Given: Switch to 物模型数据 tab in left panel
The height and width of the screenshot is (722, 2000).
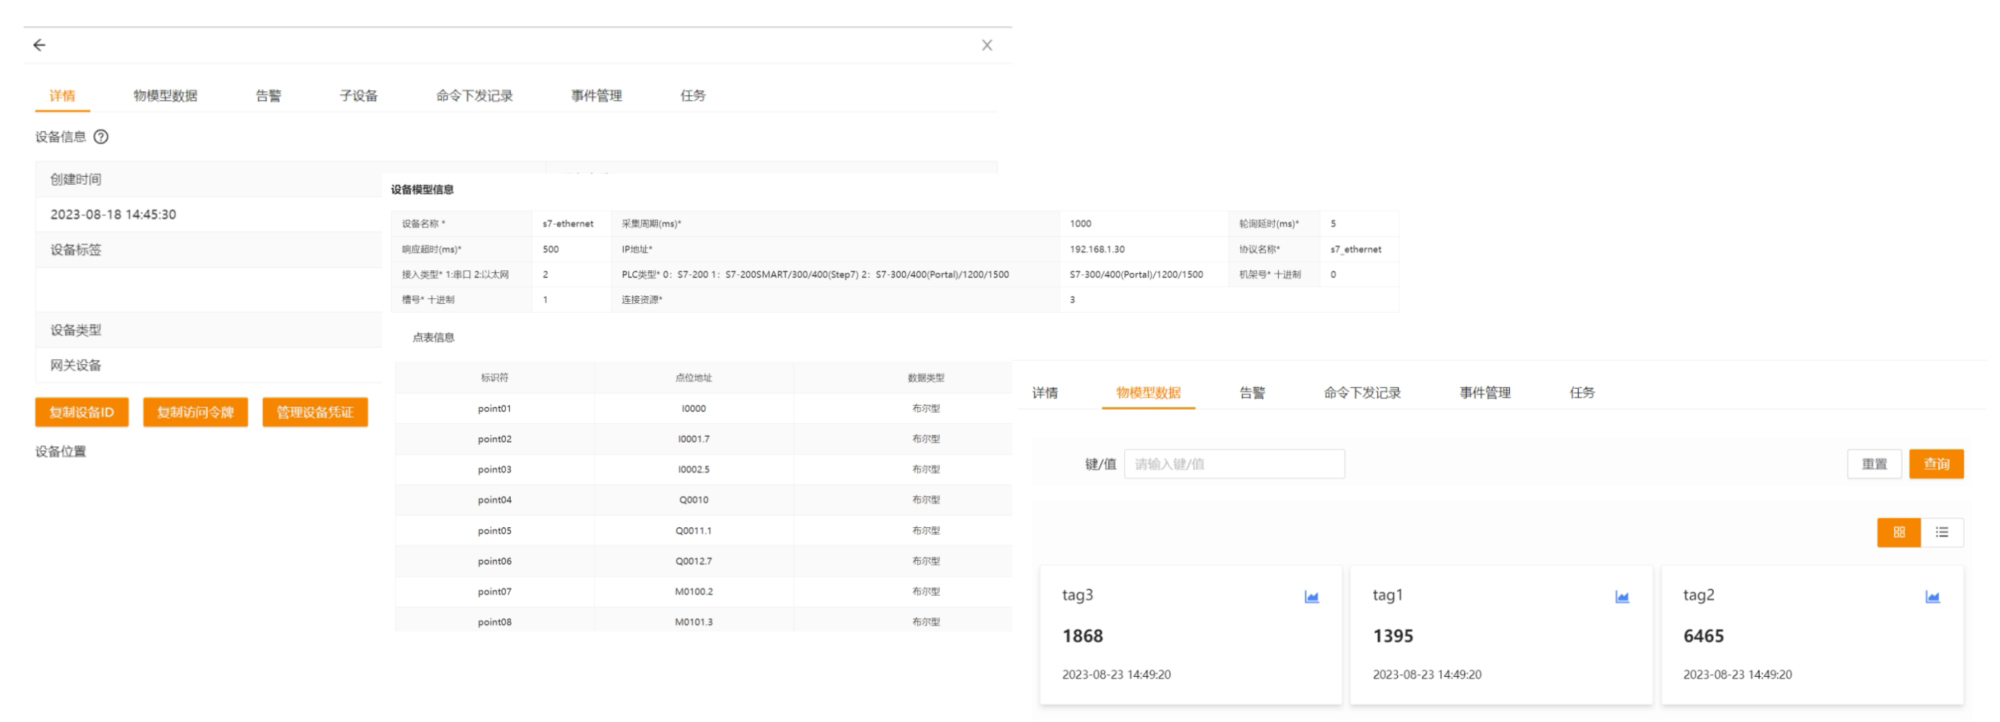Looking at the screenshot, I should 165,96.
